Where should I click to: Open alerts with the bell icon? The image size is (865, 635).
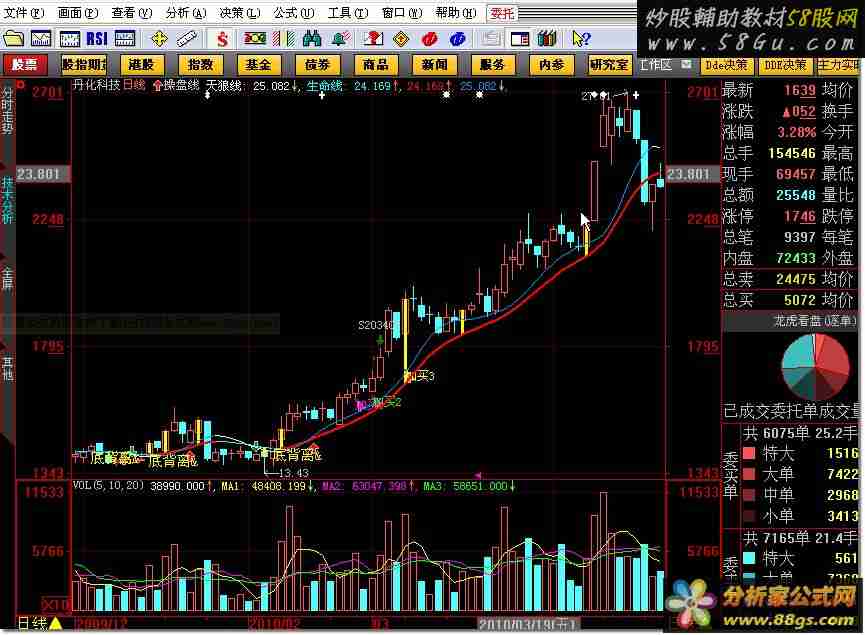[341, 39]
